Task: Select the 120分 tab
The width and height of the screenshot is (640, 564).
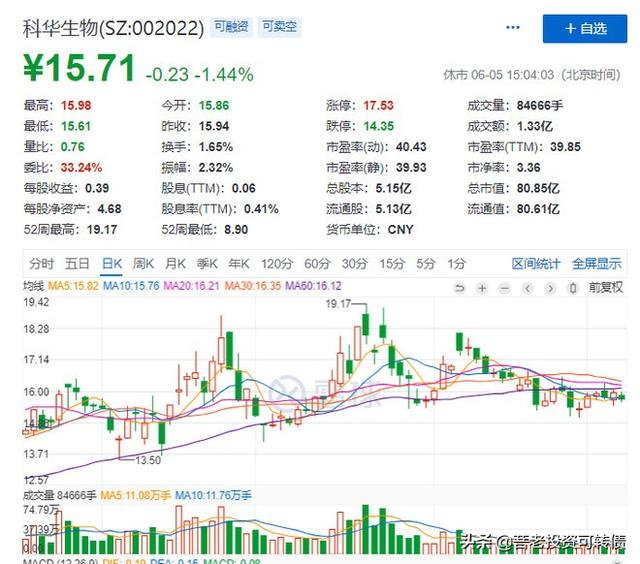Action: coord(277,264)
